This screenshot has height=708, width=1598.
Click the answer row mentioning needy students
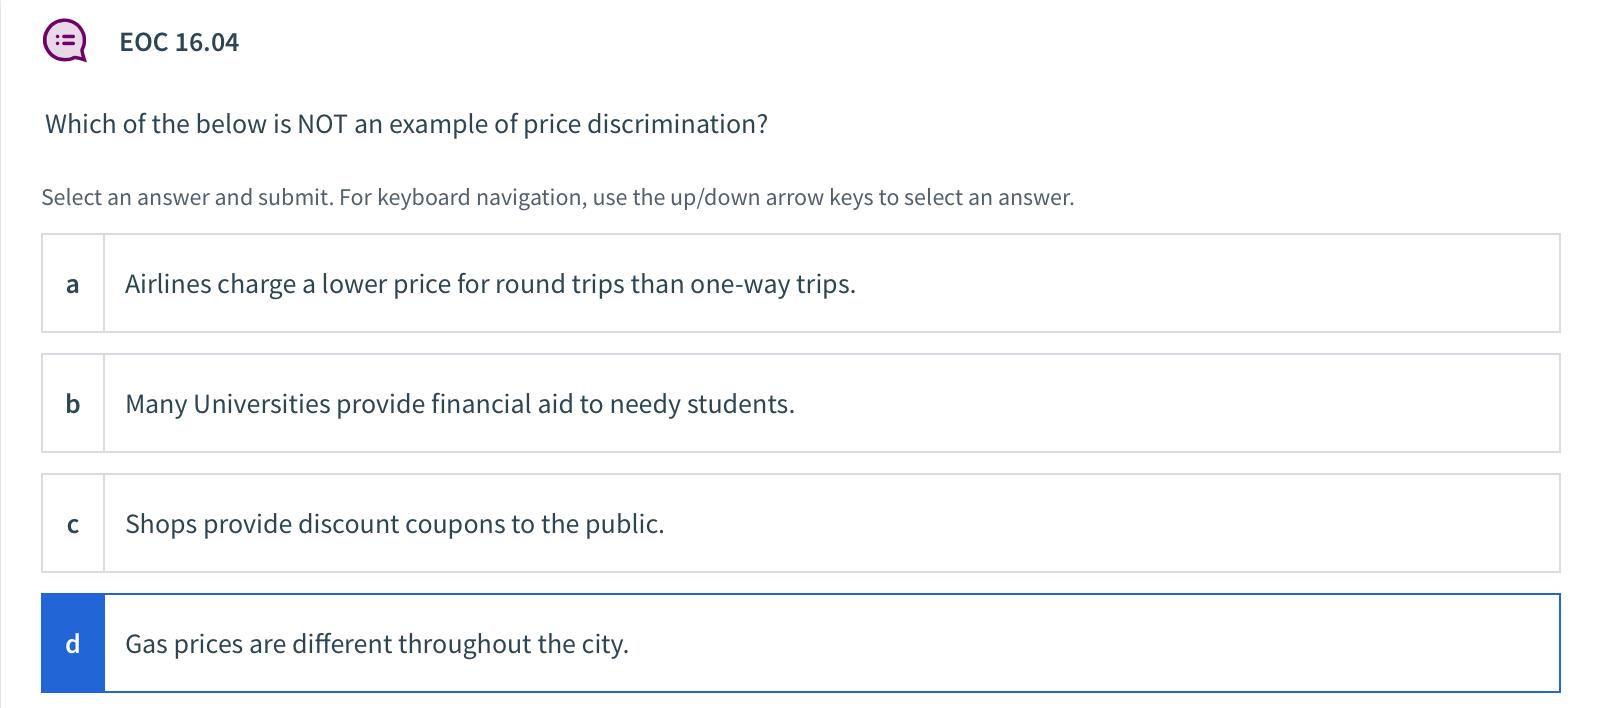(459, 404)
